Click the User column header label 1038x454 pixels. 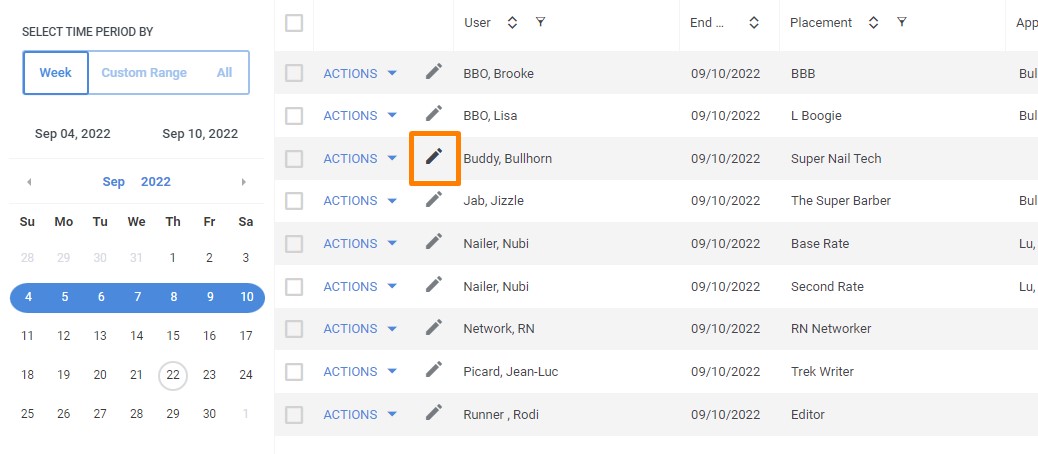pos(477,23)
